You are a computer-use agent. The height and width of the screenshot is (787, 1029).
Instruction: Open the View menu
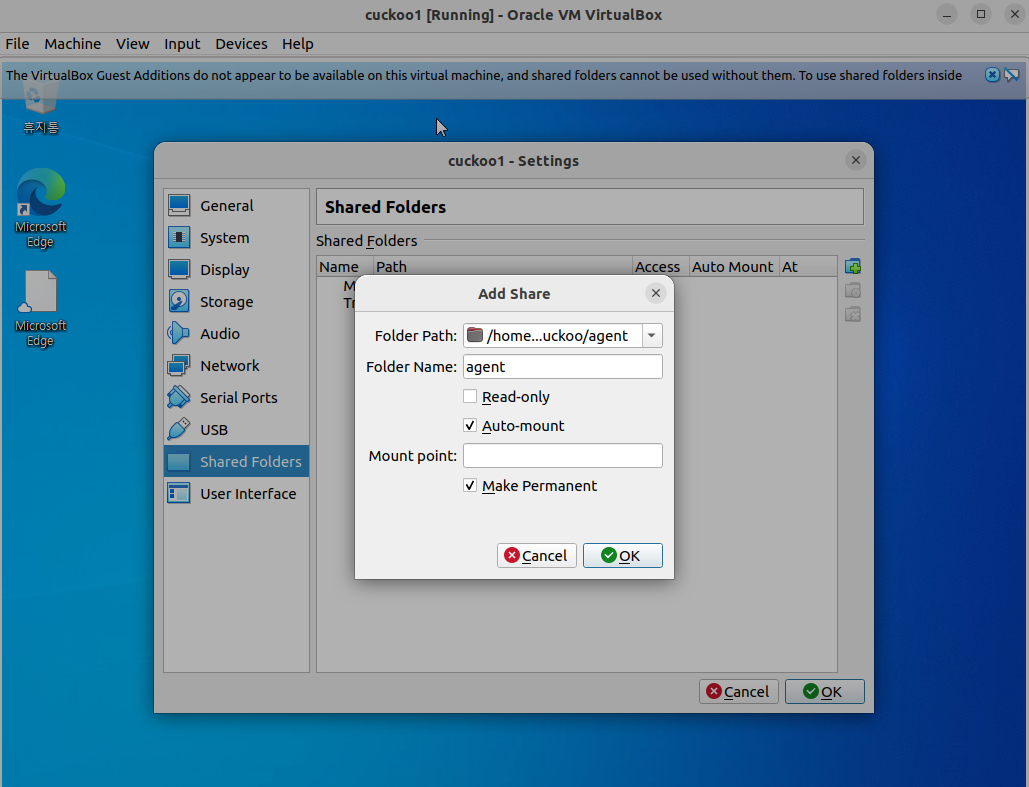133,44
